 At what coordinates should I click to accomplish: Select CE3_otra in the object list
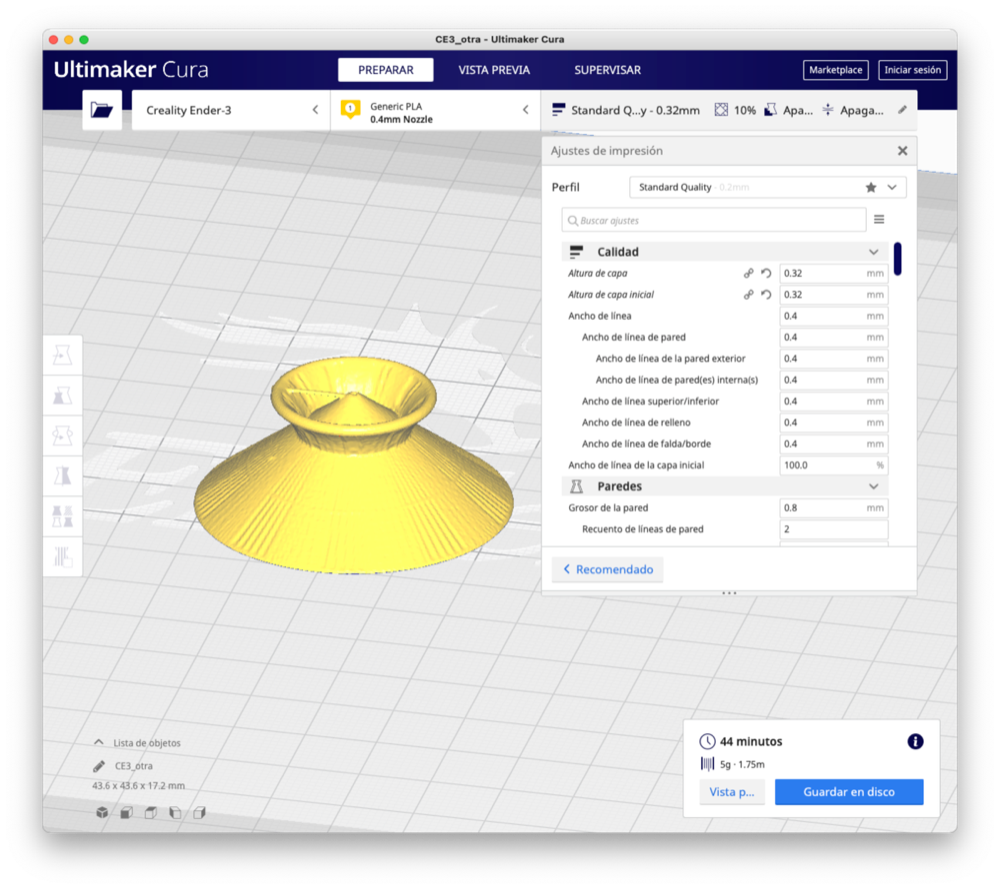pos(133,766)
